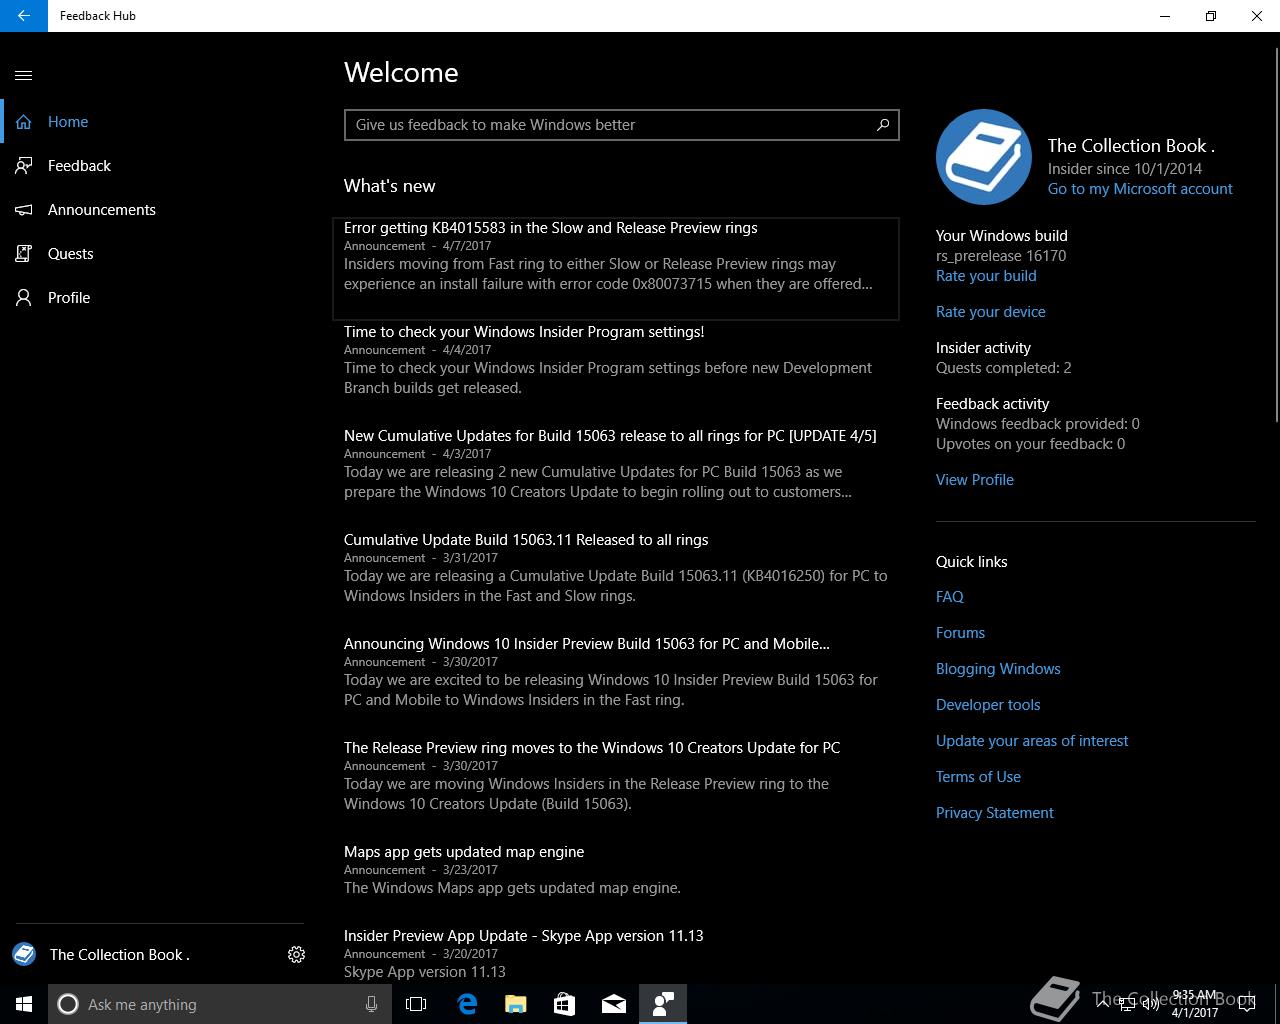Open the hamburger navigation menu
Image resolution: width=1280 pixels, height=1024 pixels.
pyautogui.click(x=24, y=75)
